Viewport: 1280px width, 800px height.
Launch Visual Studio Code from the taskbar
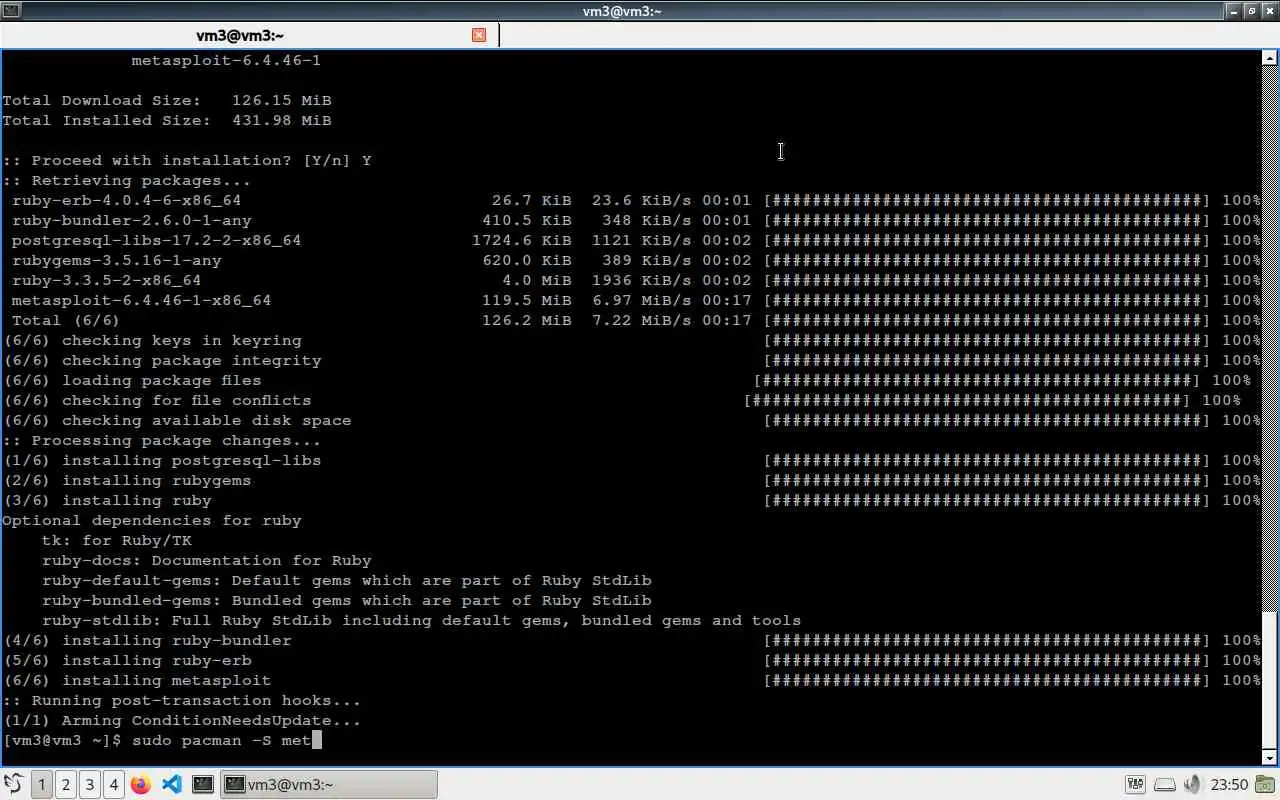click(171, 784)
